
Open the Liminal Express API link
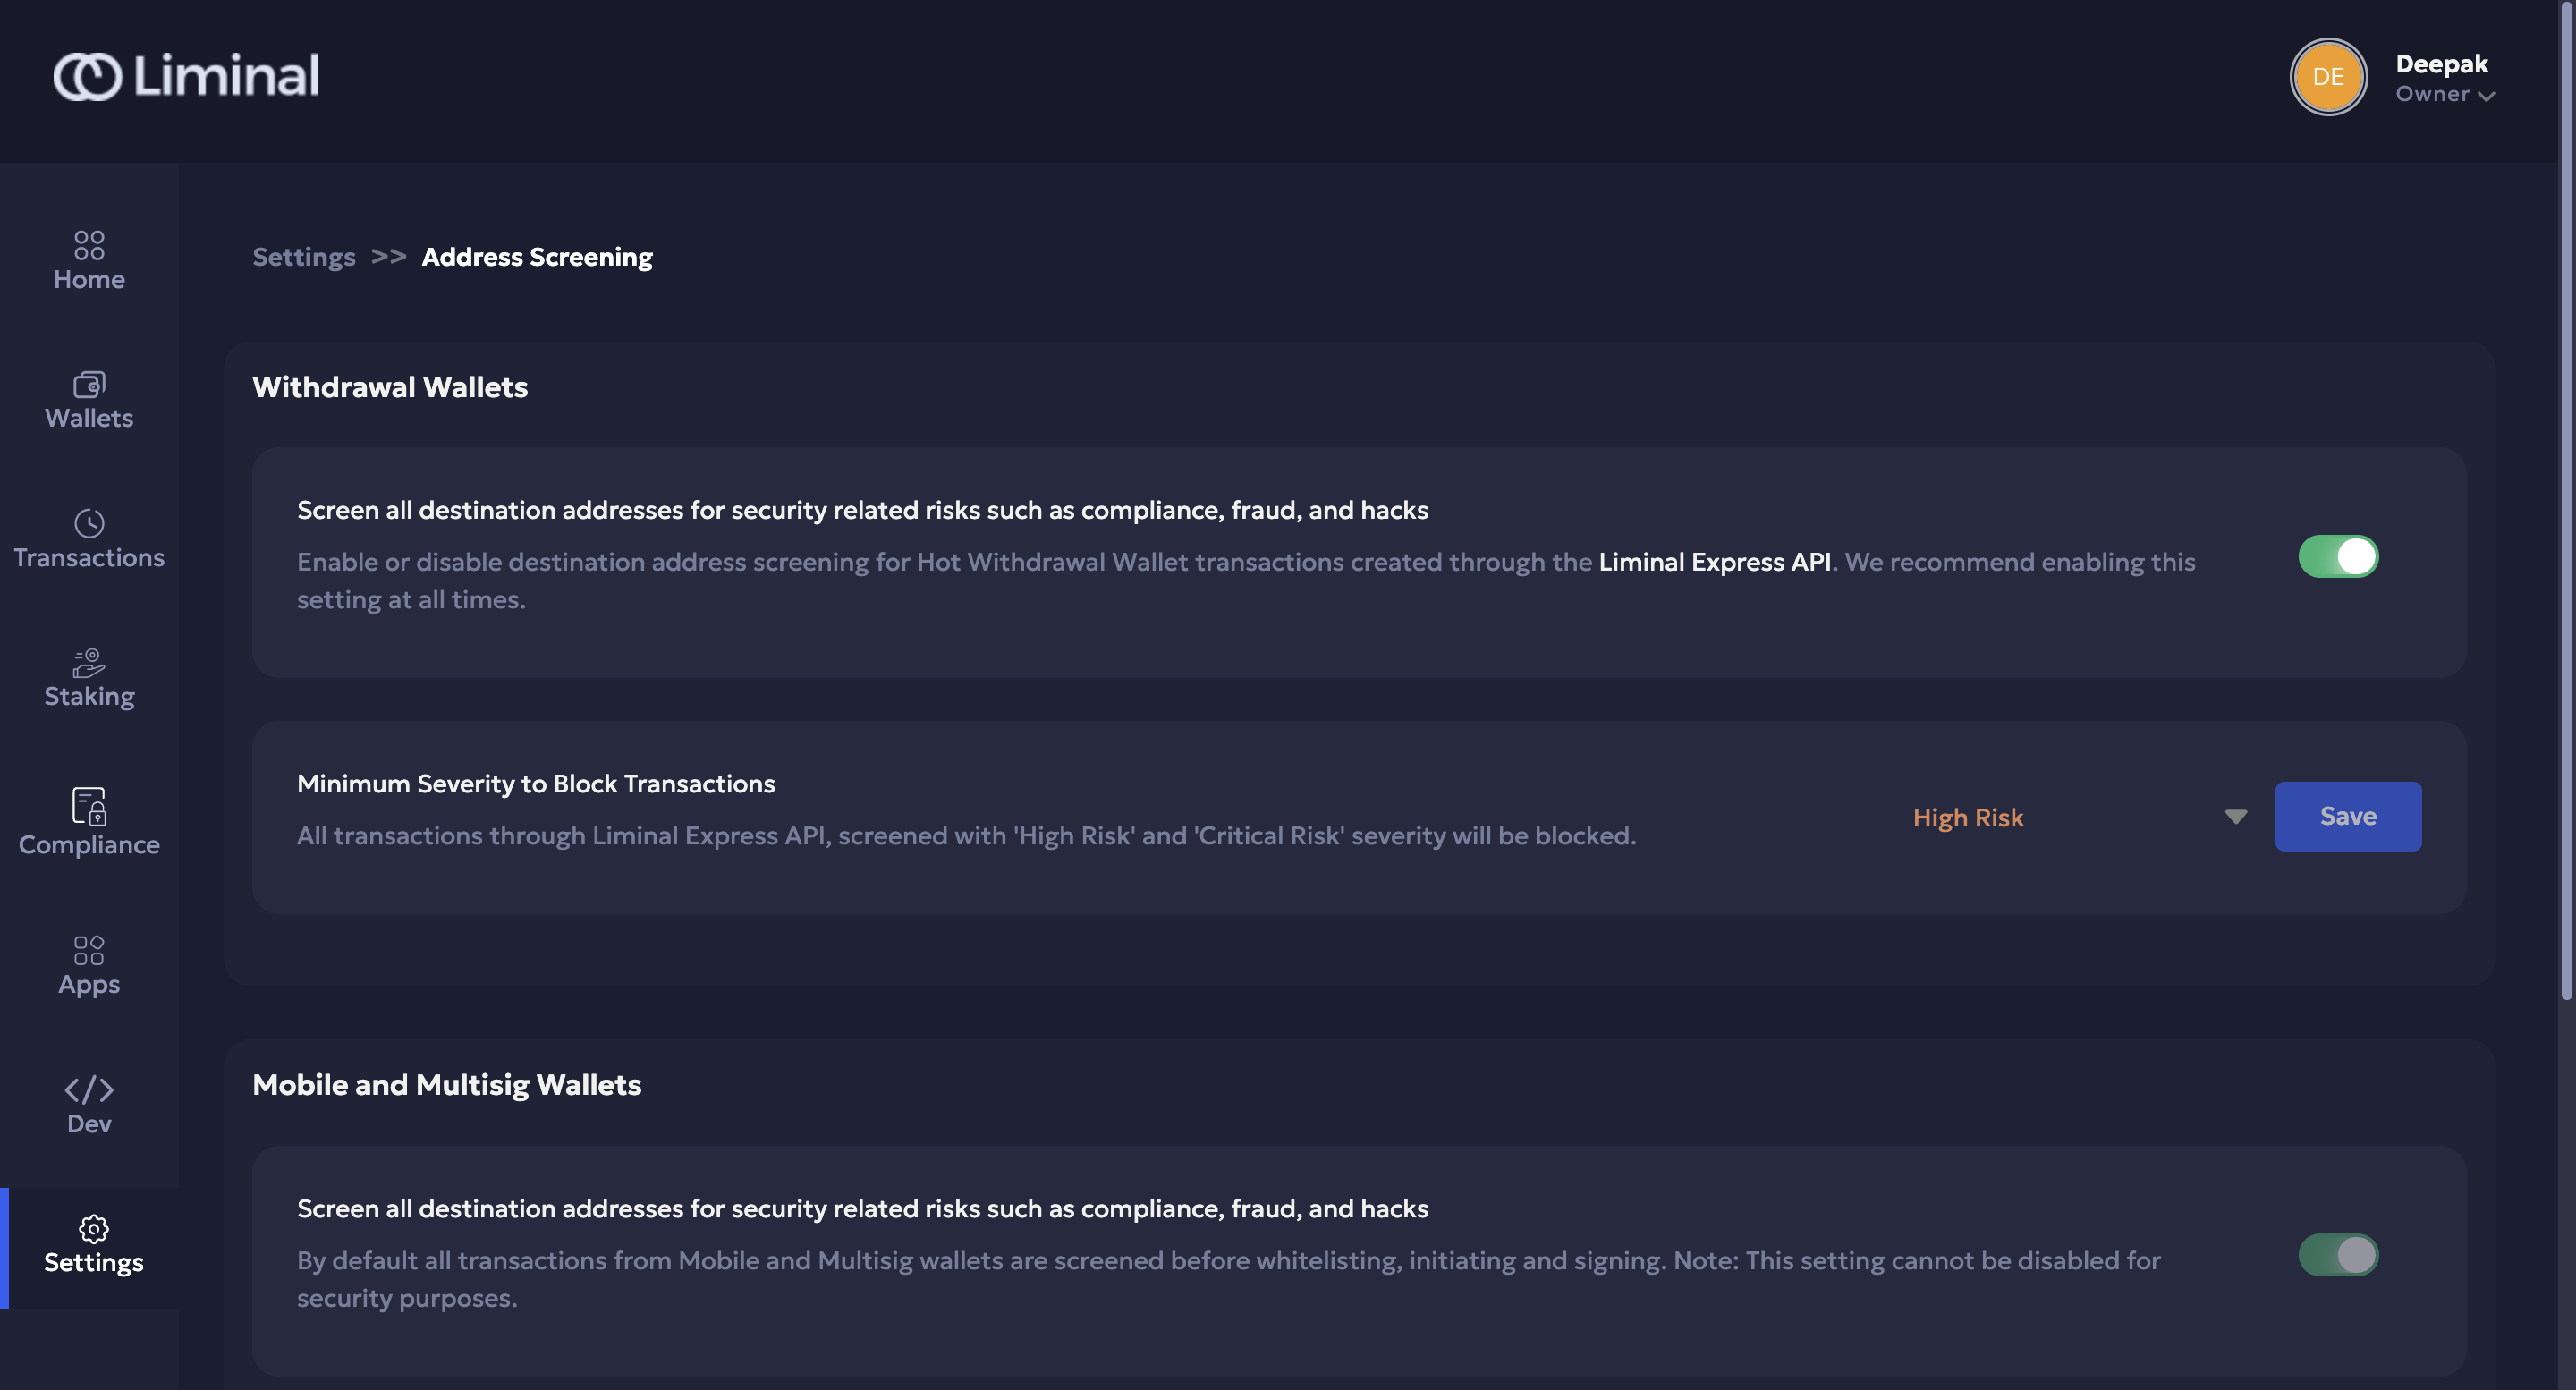tap(1715, 562)
